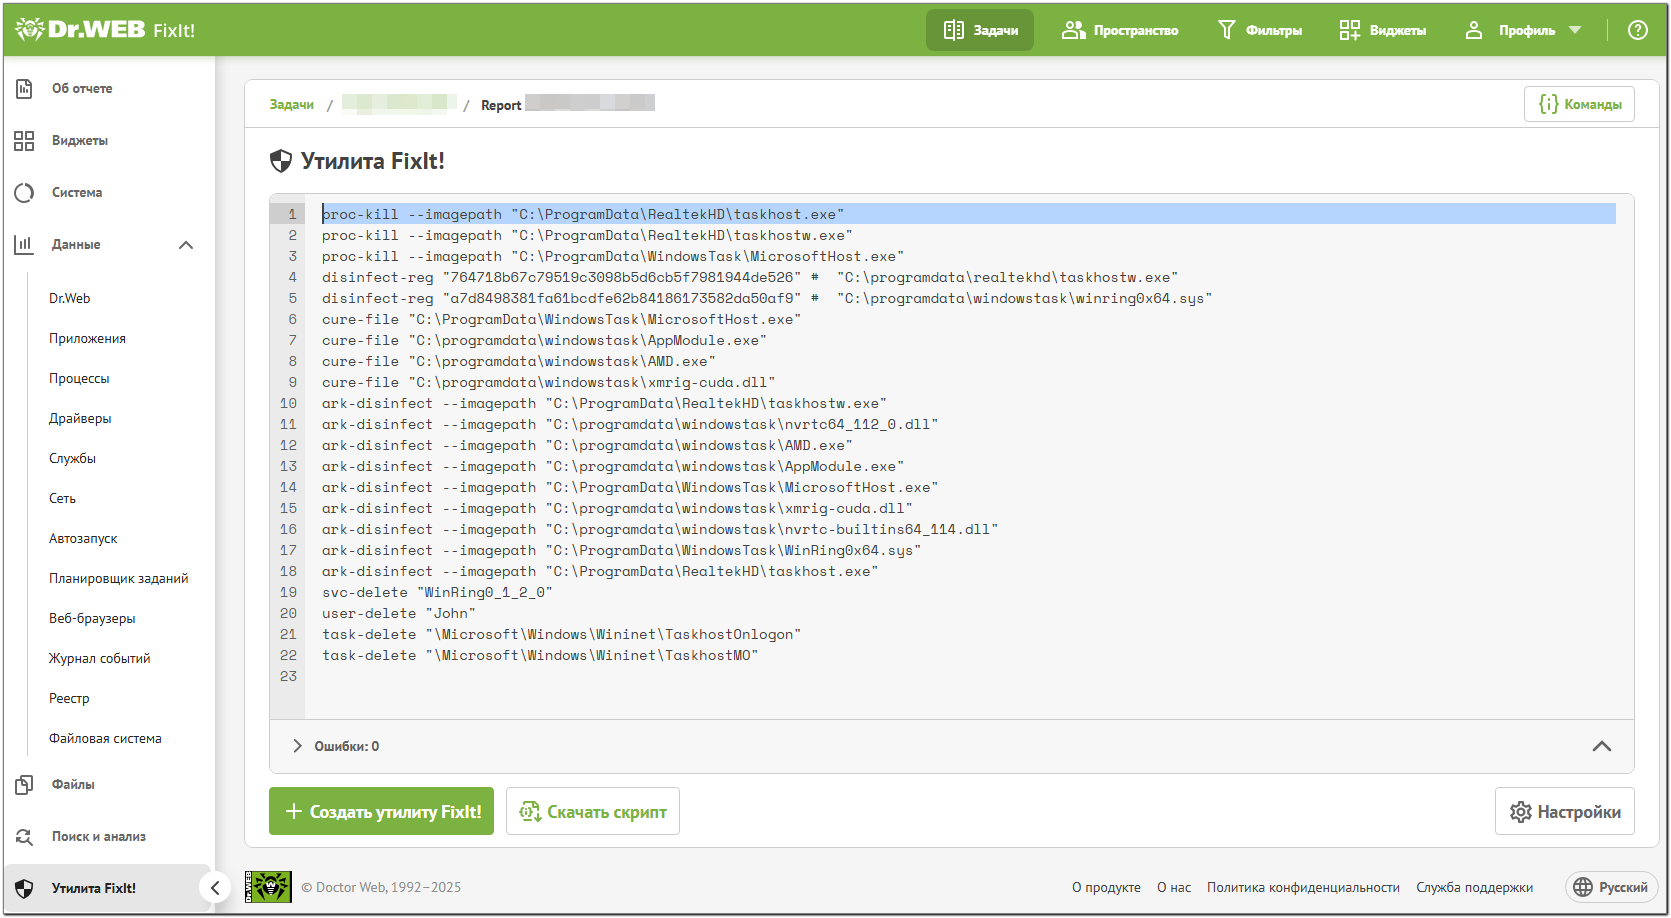Click script line 19 svc-delete WinRing0_1_2_0
This screenshot has height=918, width=1671.
click(437, 593)
